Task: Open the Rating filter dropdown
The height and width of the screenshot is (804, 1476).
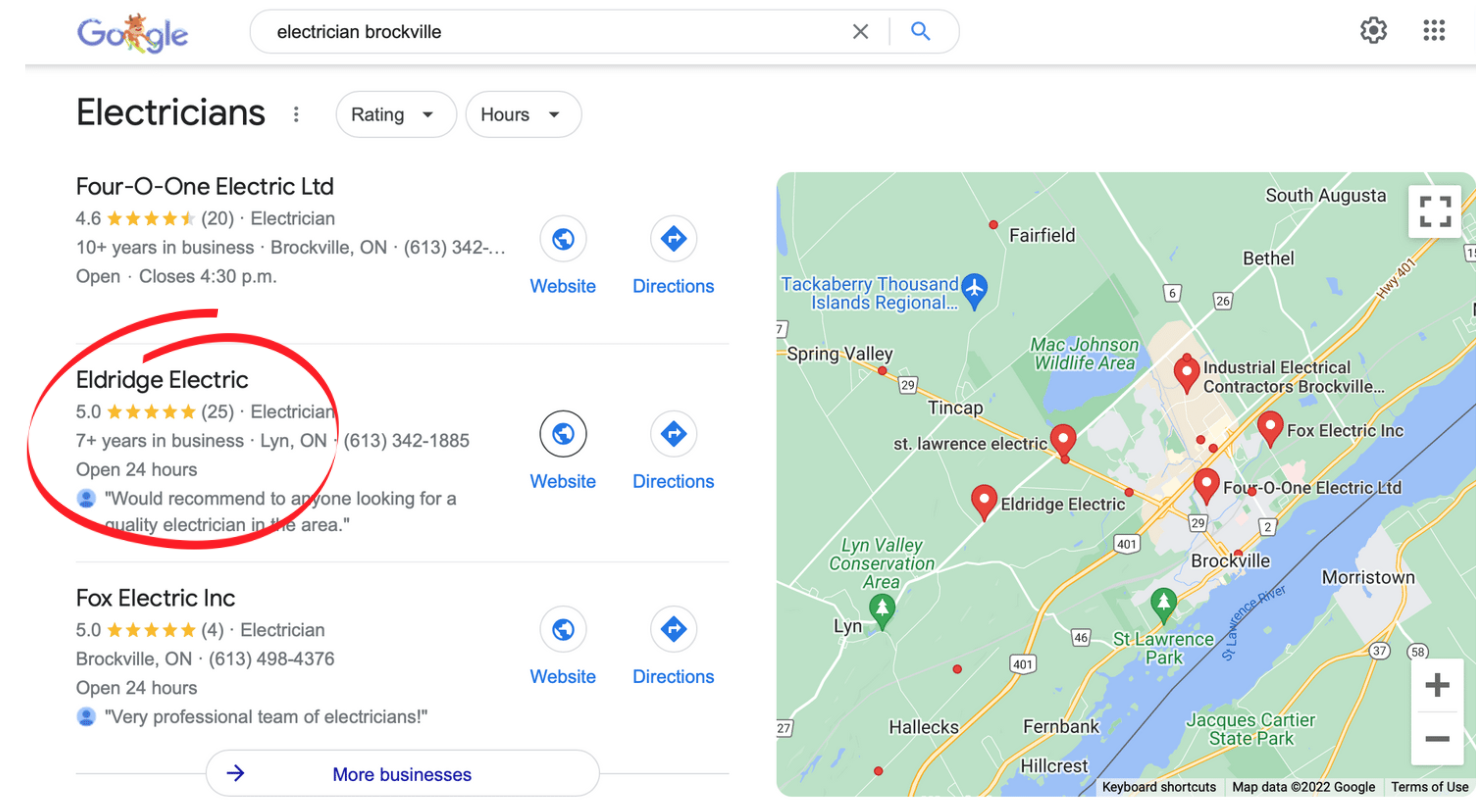Action: pyautogui.click(x=396, y=114)
